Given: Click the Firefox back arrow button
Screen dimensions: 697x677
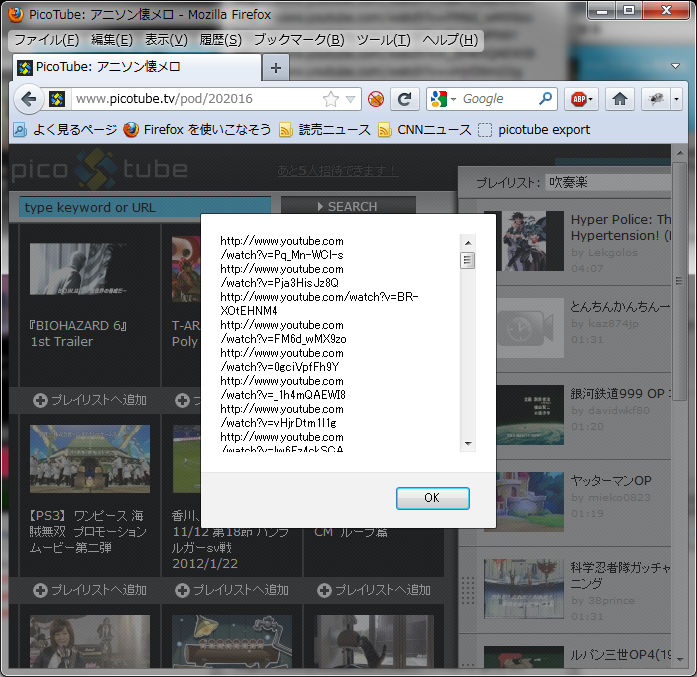Looking at the screenshot, I should [x=29, y=99].
